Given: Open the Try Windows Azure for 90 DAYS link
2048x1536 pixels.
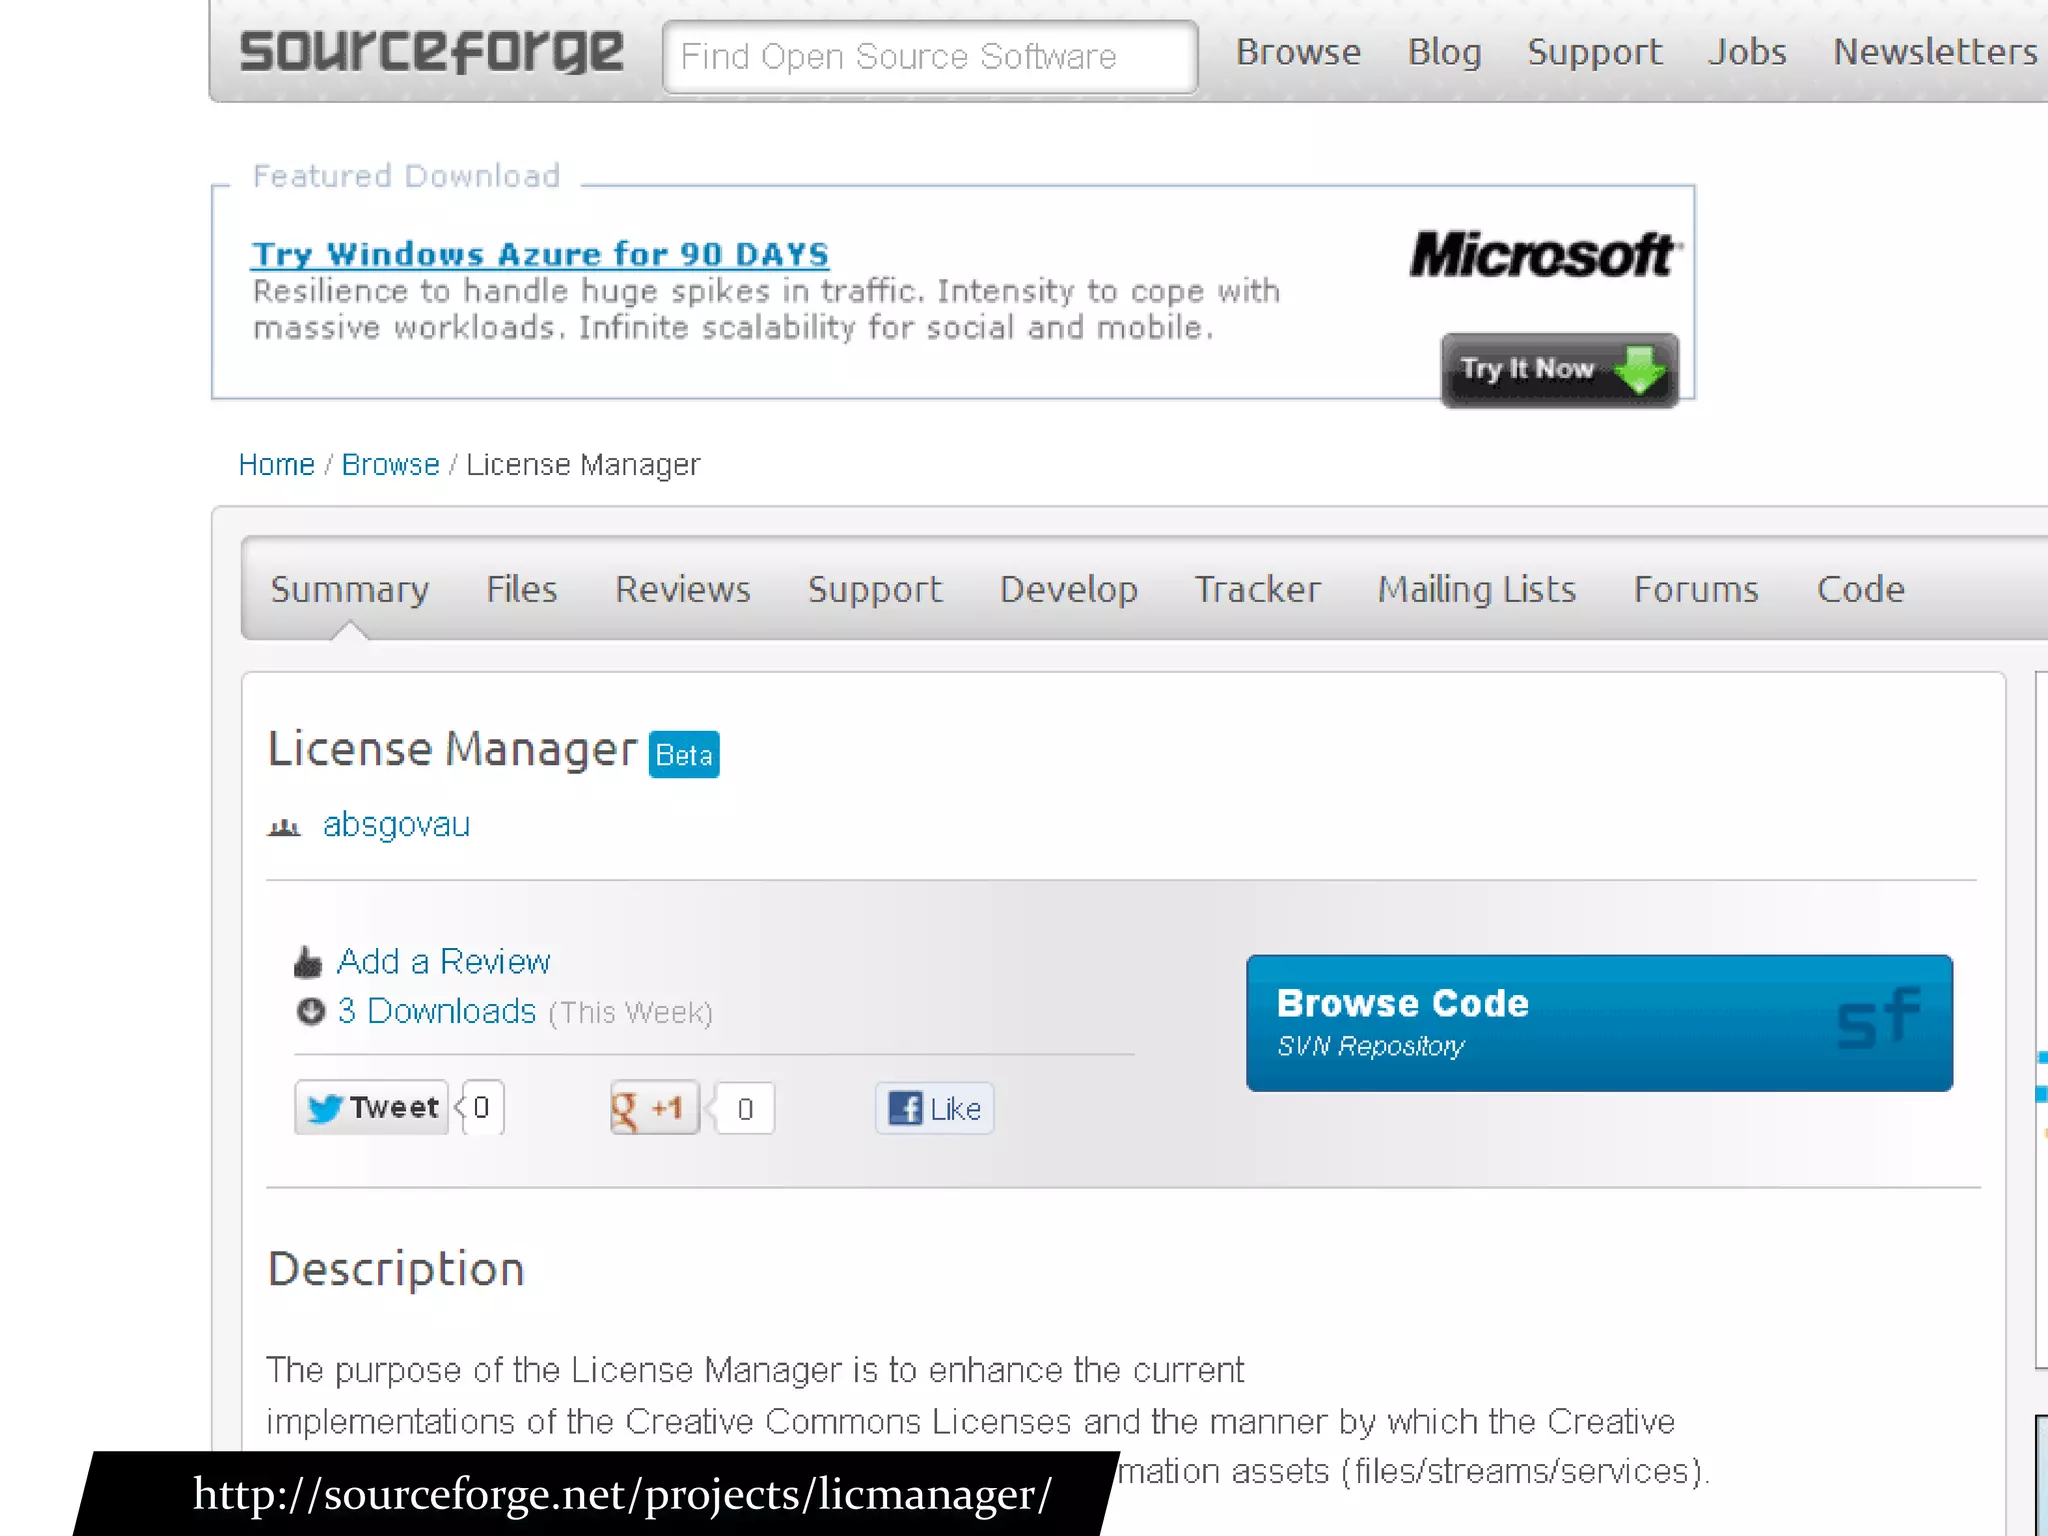Looking at the screenshot, I should pos(540,254).
